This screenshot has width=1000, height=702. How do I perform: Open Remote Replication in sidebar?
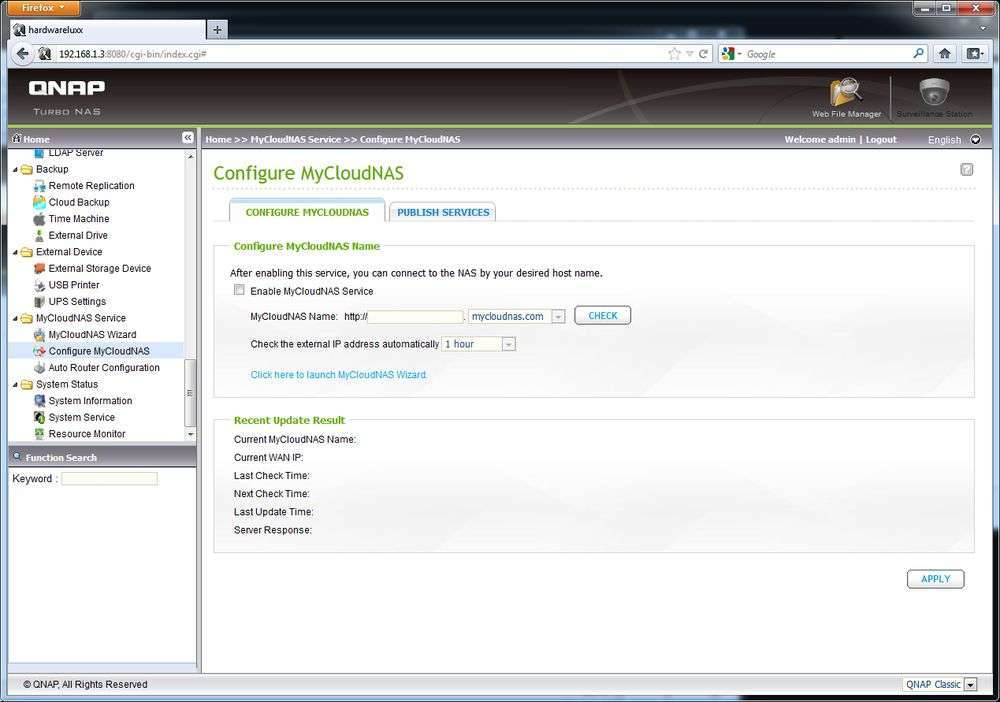[x=91, y=186]
